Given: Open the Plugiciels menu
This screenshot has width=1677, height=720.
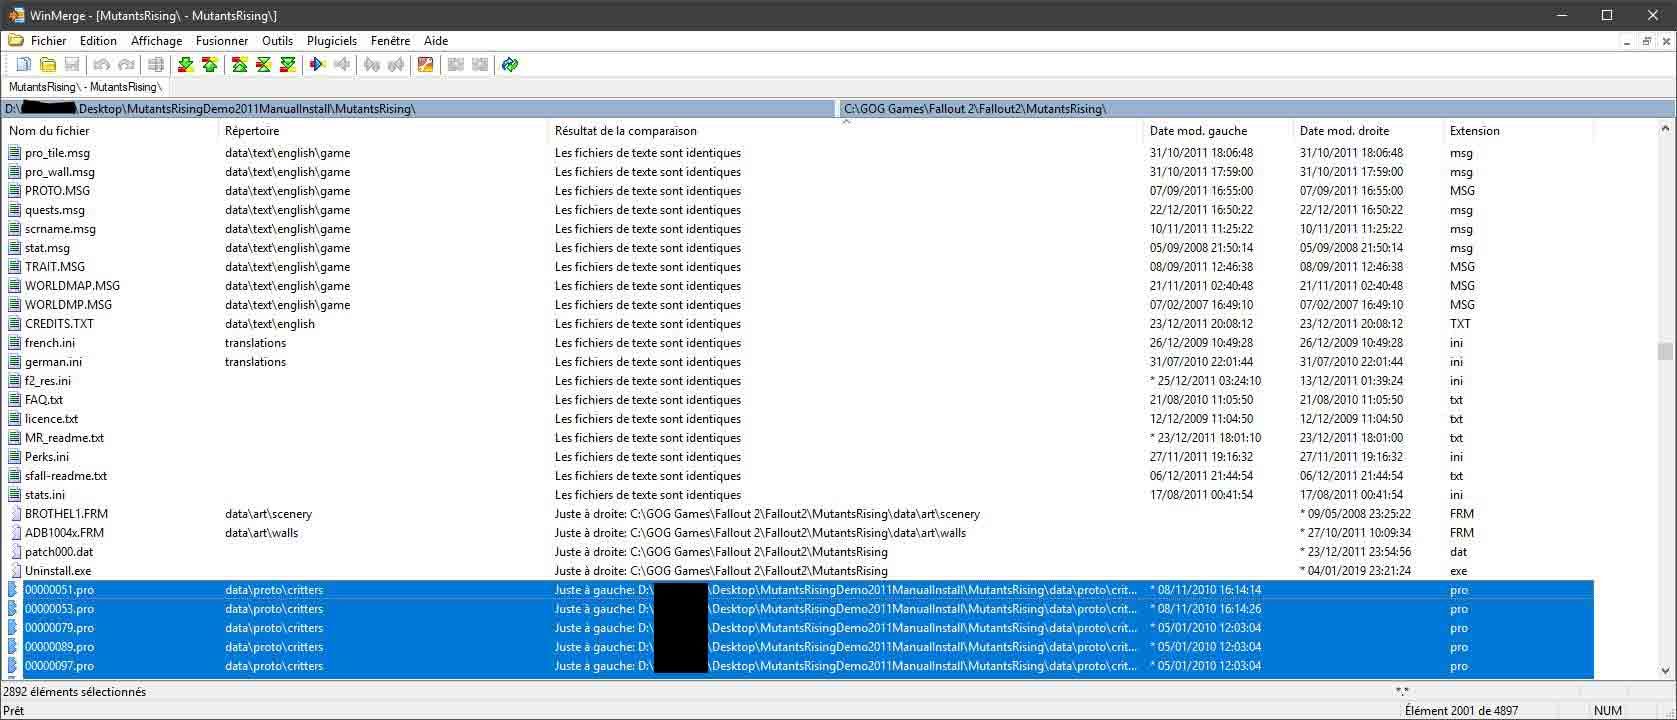Looking at the screenshot, I should pos(332,41).
